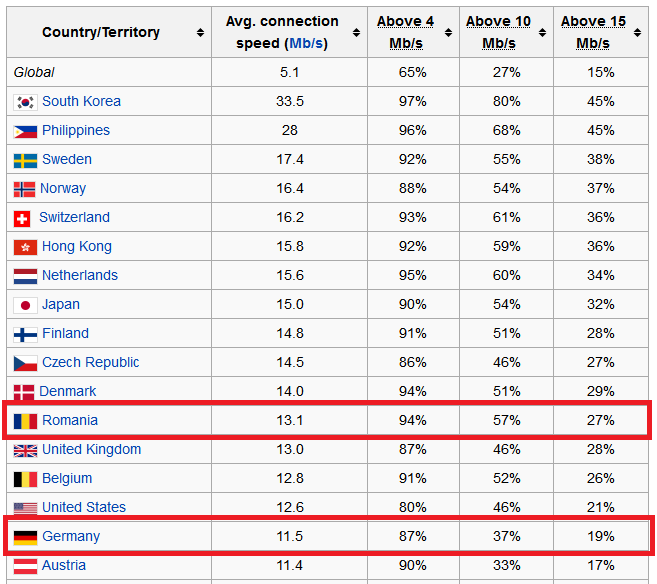Viewport: 657px width, 584px height.
Task: Click the Switzerland flag icon
Action: 22,218
